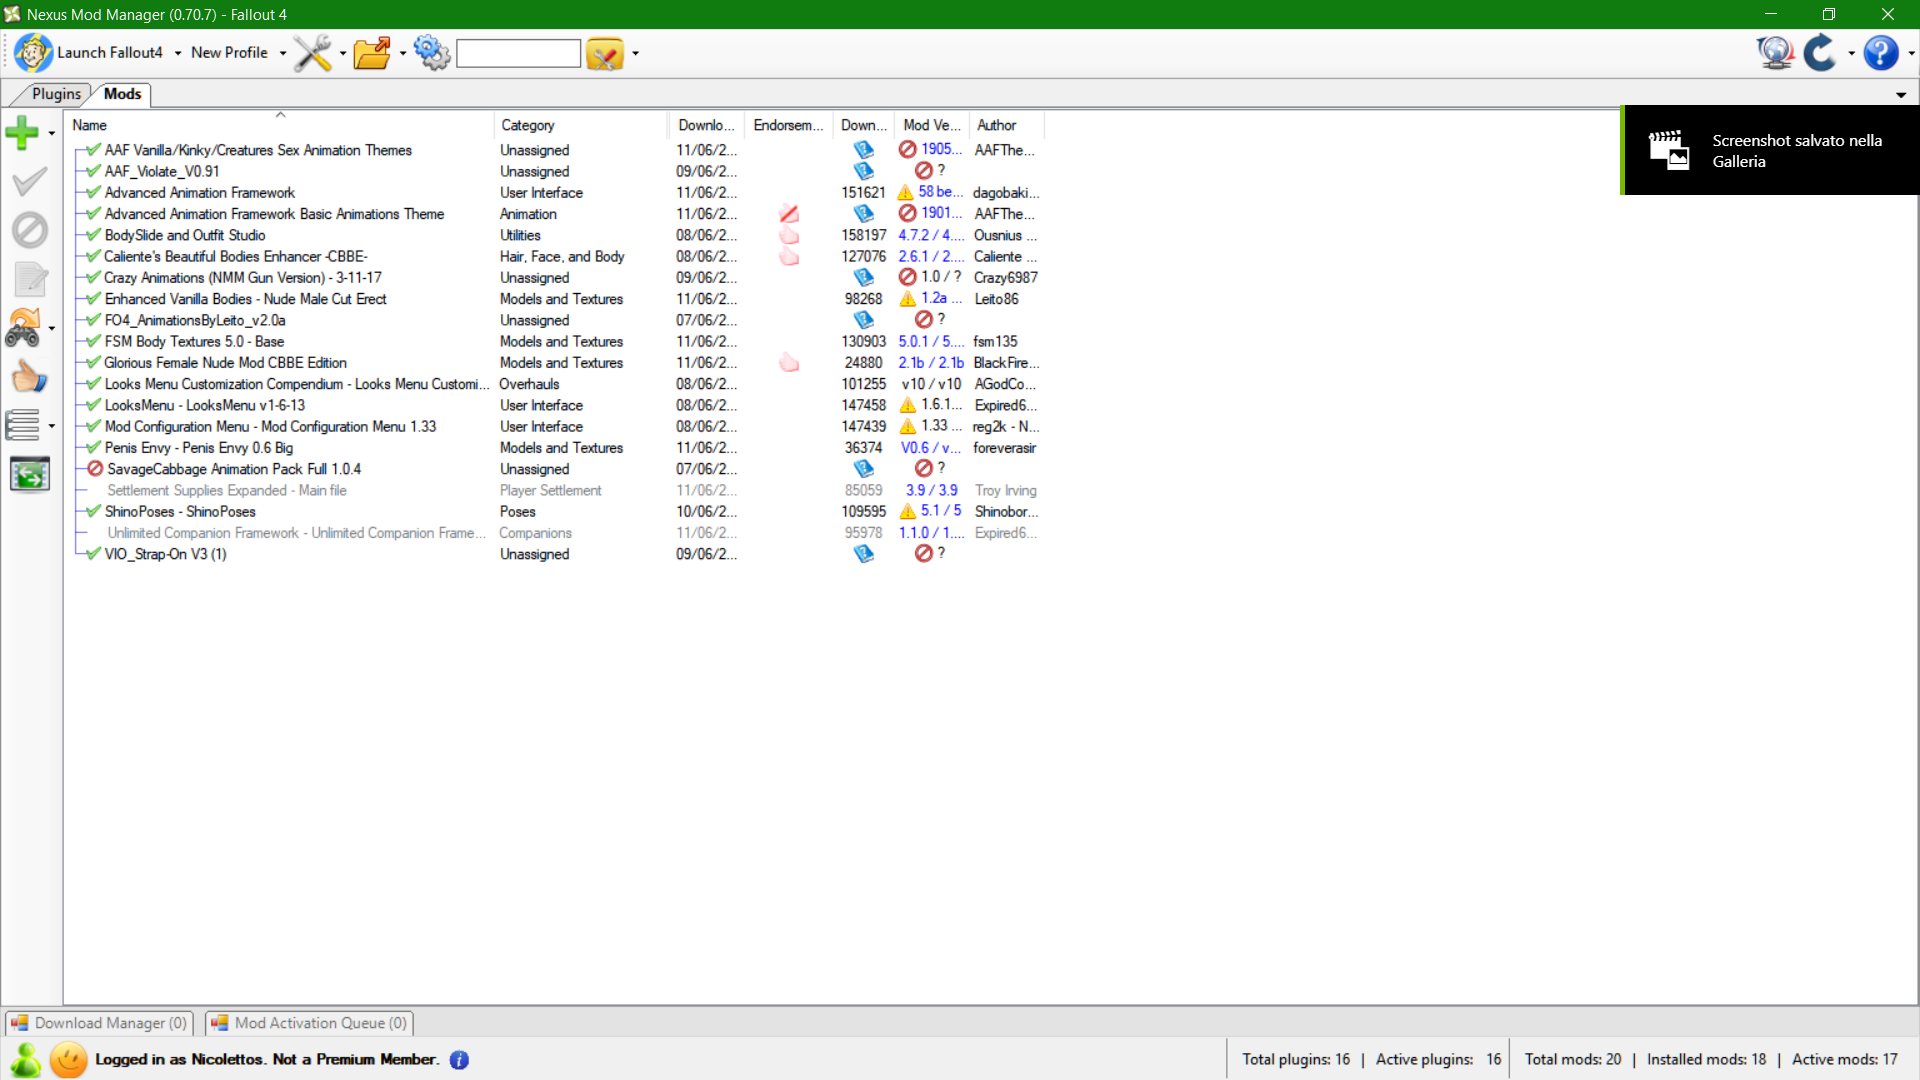
Task: Open the tab list dropdown arrow at right
Action: point(1901,95)
